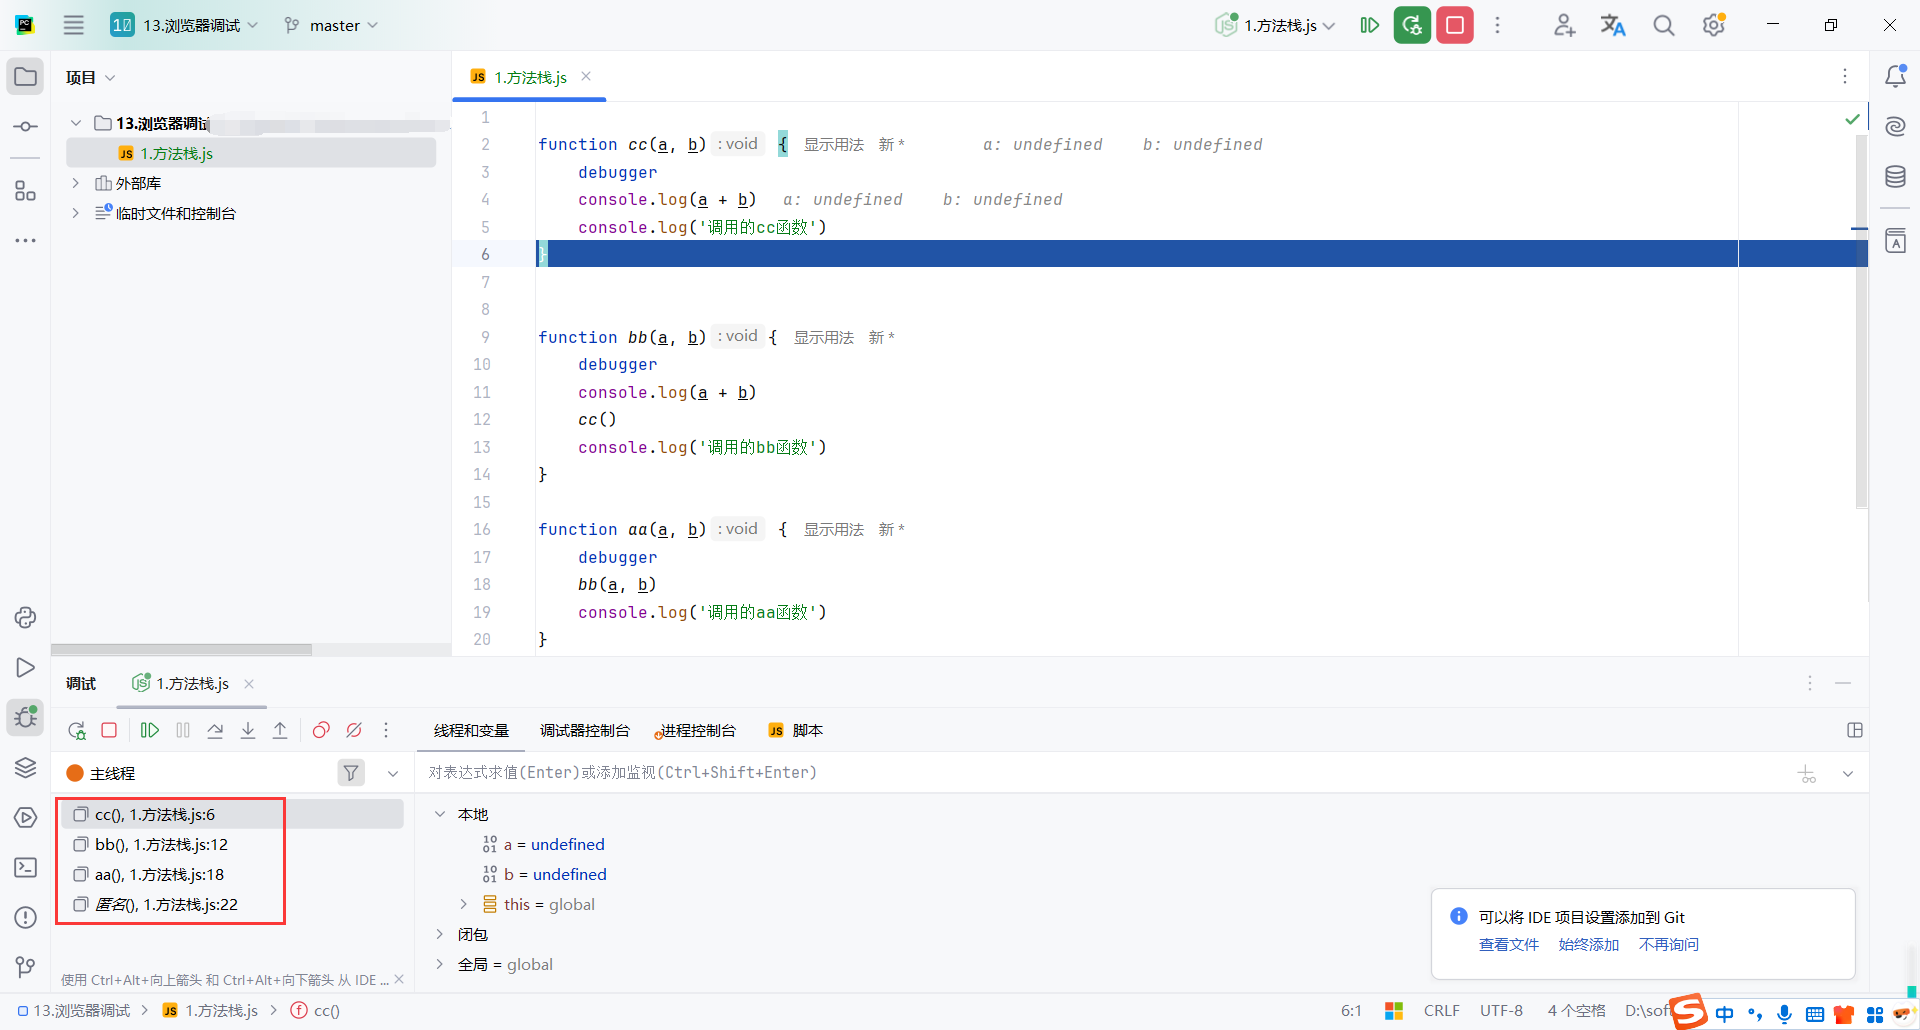Open the Code With Me add-user icon
The height and width of the screenshot is (1030, 1920).
1564,25
